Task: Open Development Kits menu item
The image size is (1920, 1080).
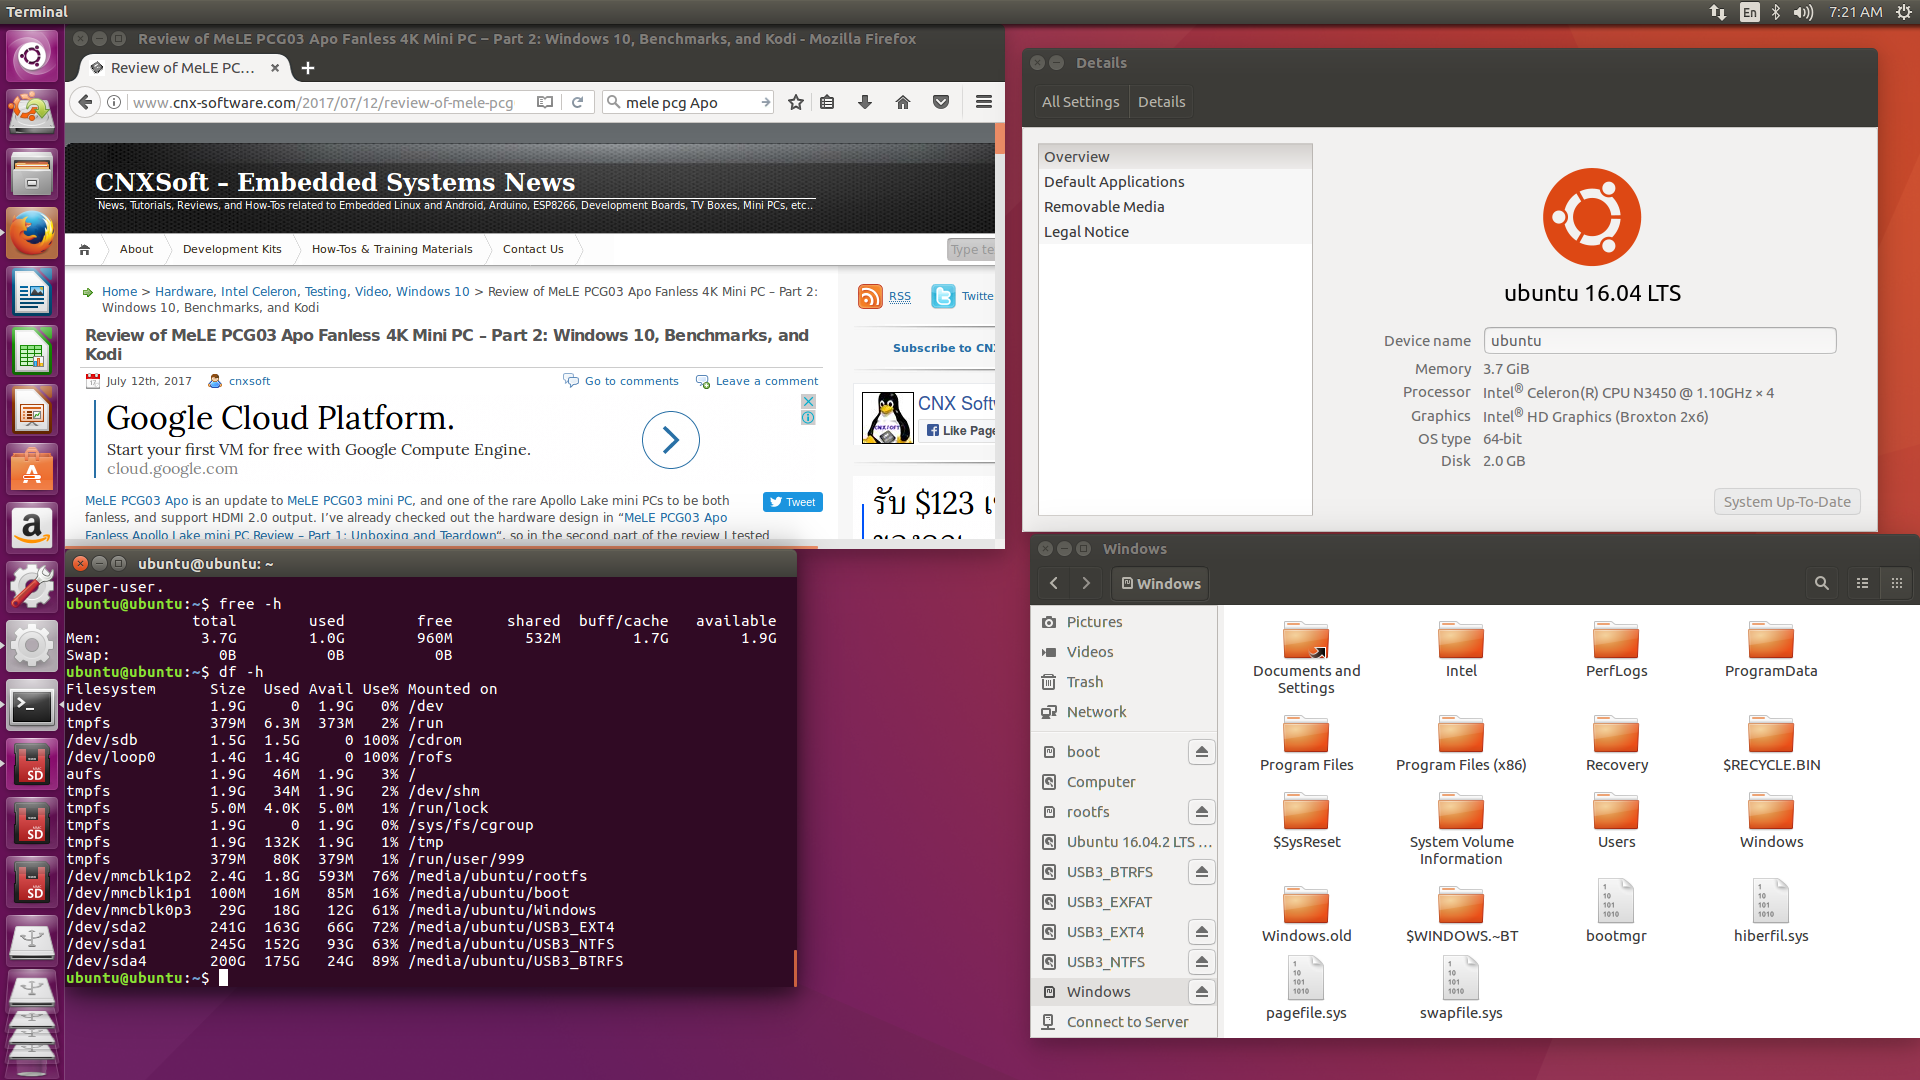Action: pos(232,249)
